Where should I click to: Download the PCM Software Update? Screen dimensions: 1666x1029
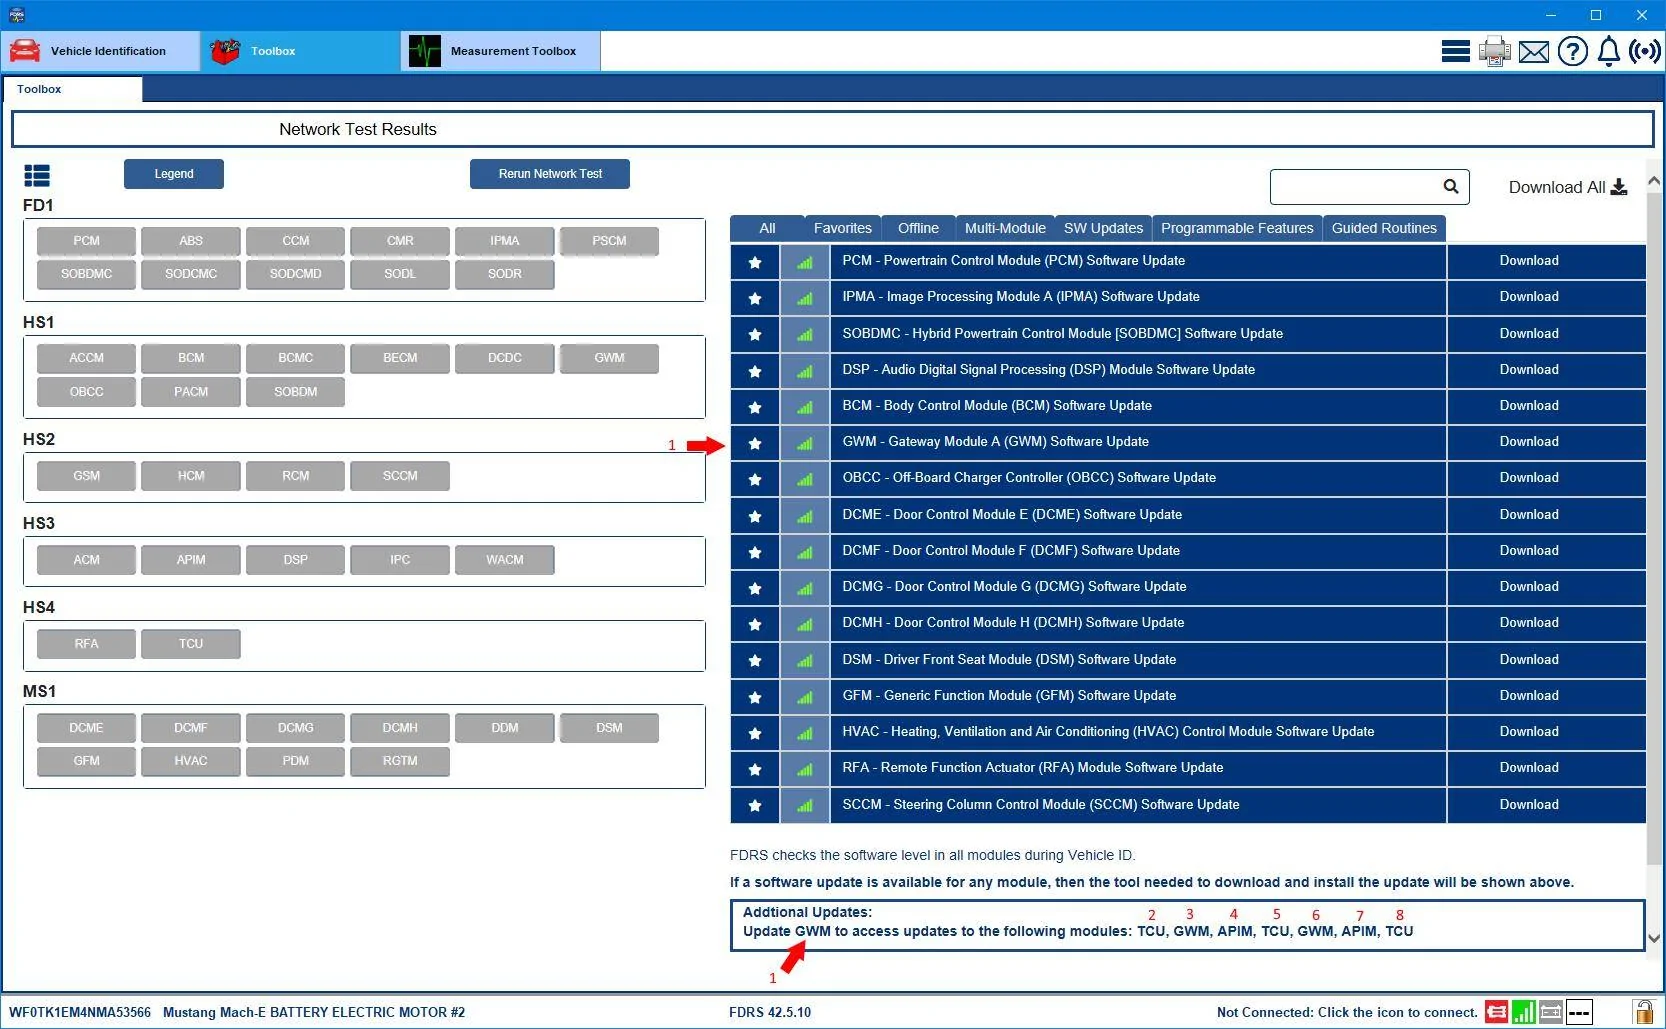1529,261
